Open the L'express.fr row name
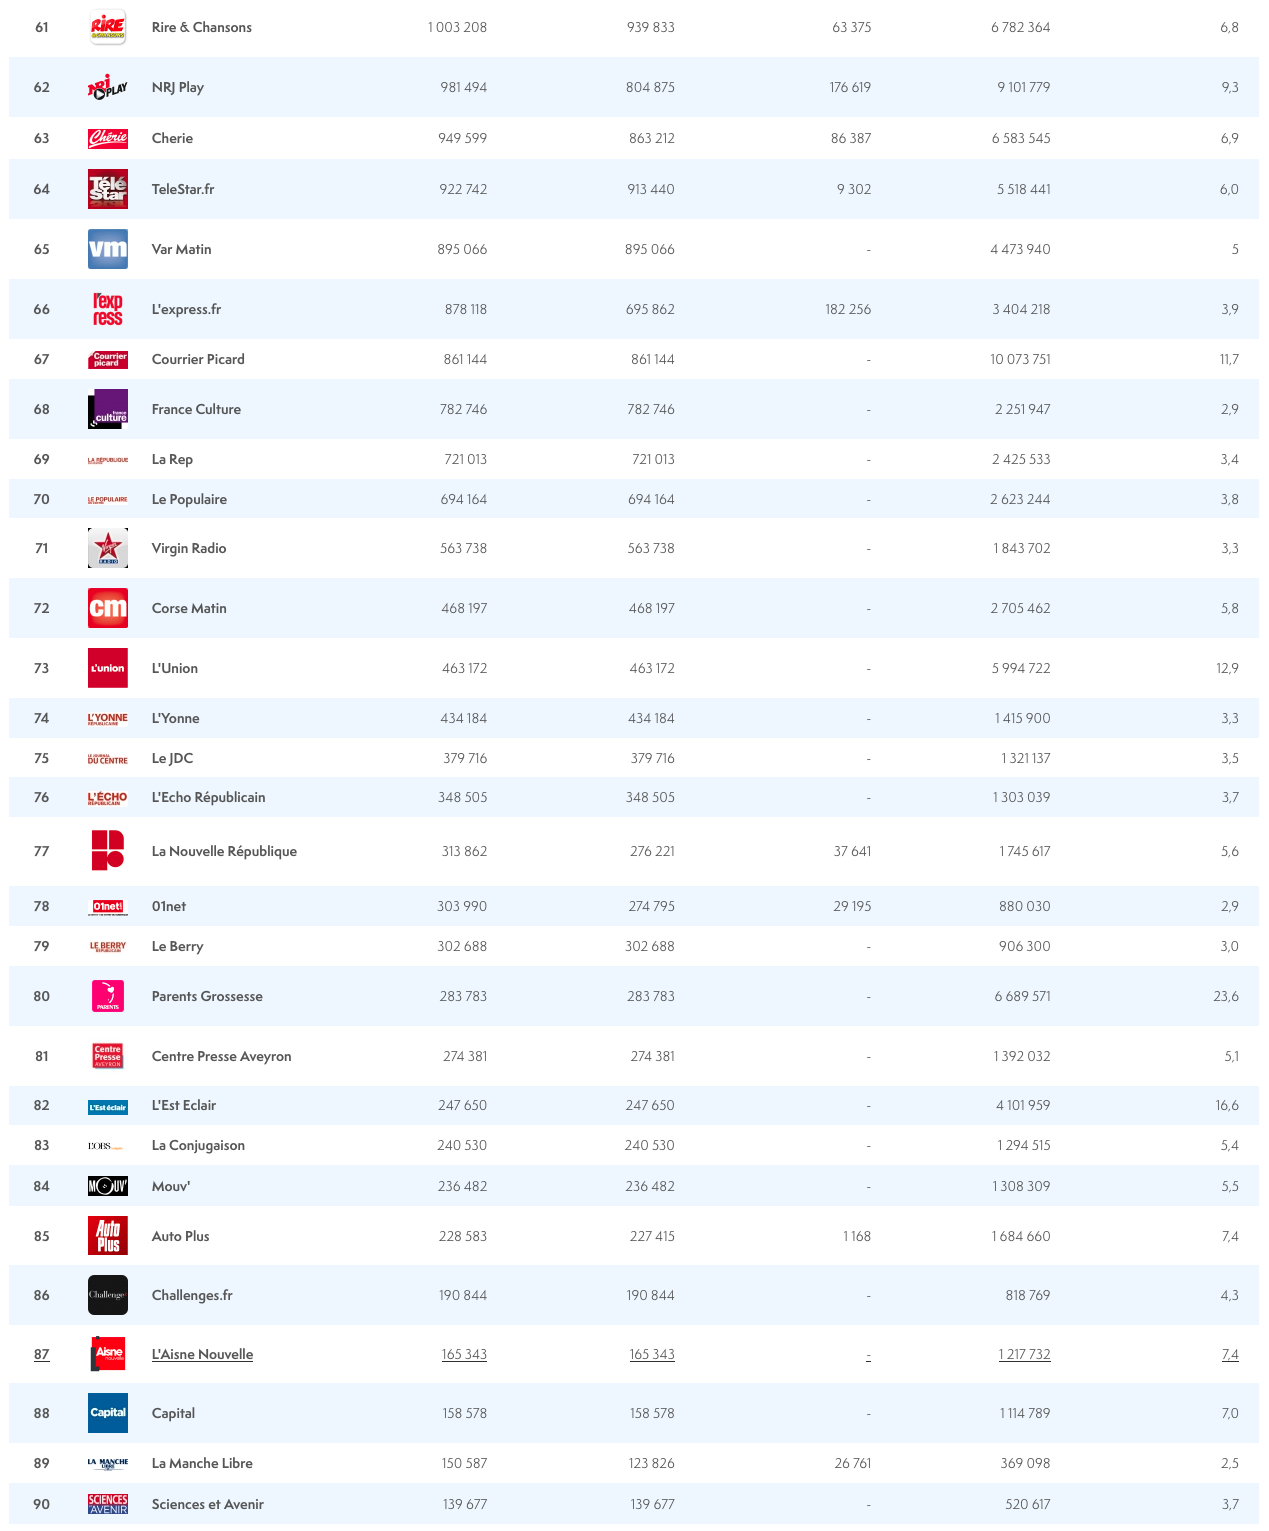 (186, 309)
